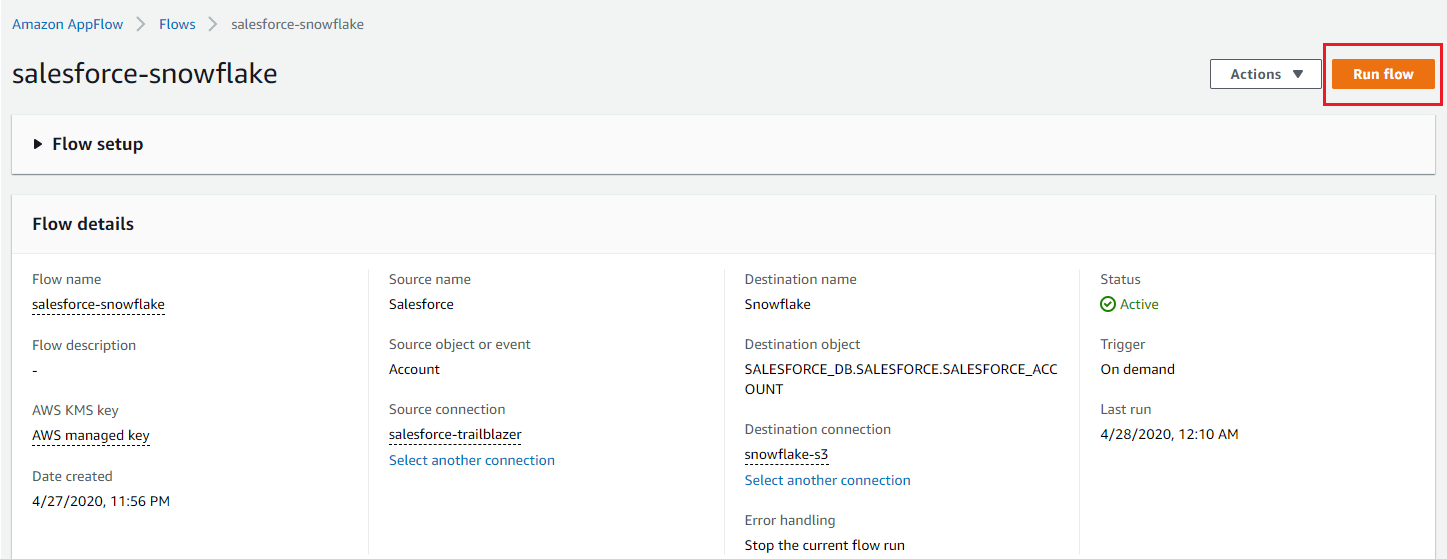This screenshot has width=1447, height=559.
Task: Select another connection under Source connection
Action: 472,460
